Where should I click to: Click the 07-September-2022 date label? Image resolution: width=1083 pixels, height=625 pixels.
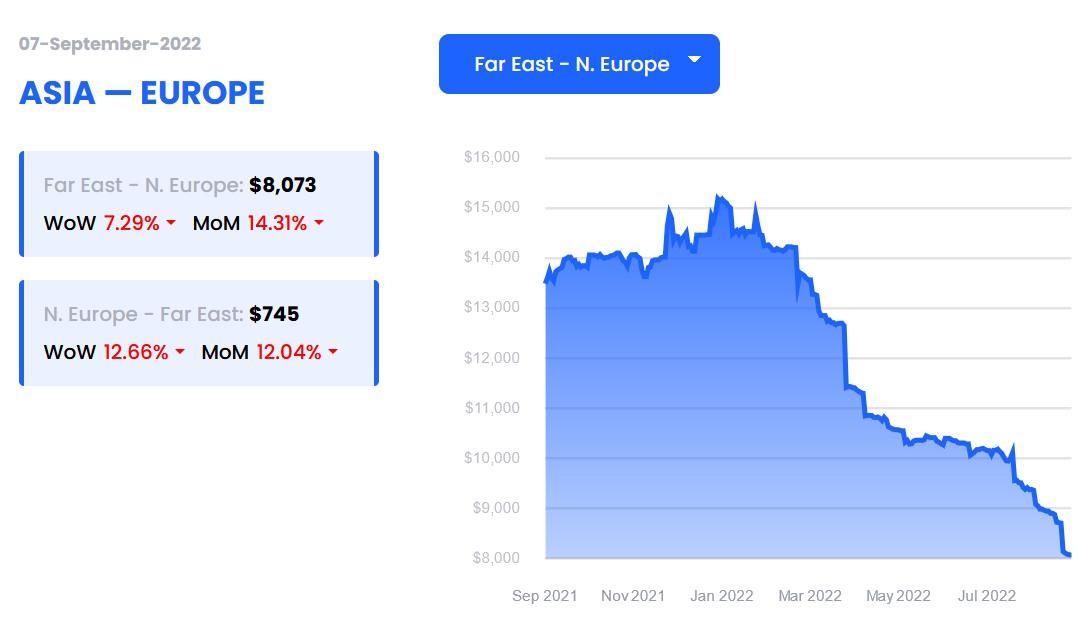coord(110,44)
